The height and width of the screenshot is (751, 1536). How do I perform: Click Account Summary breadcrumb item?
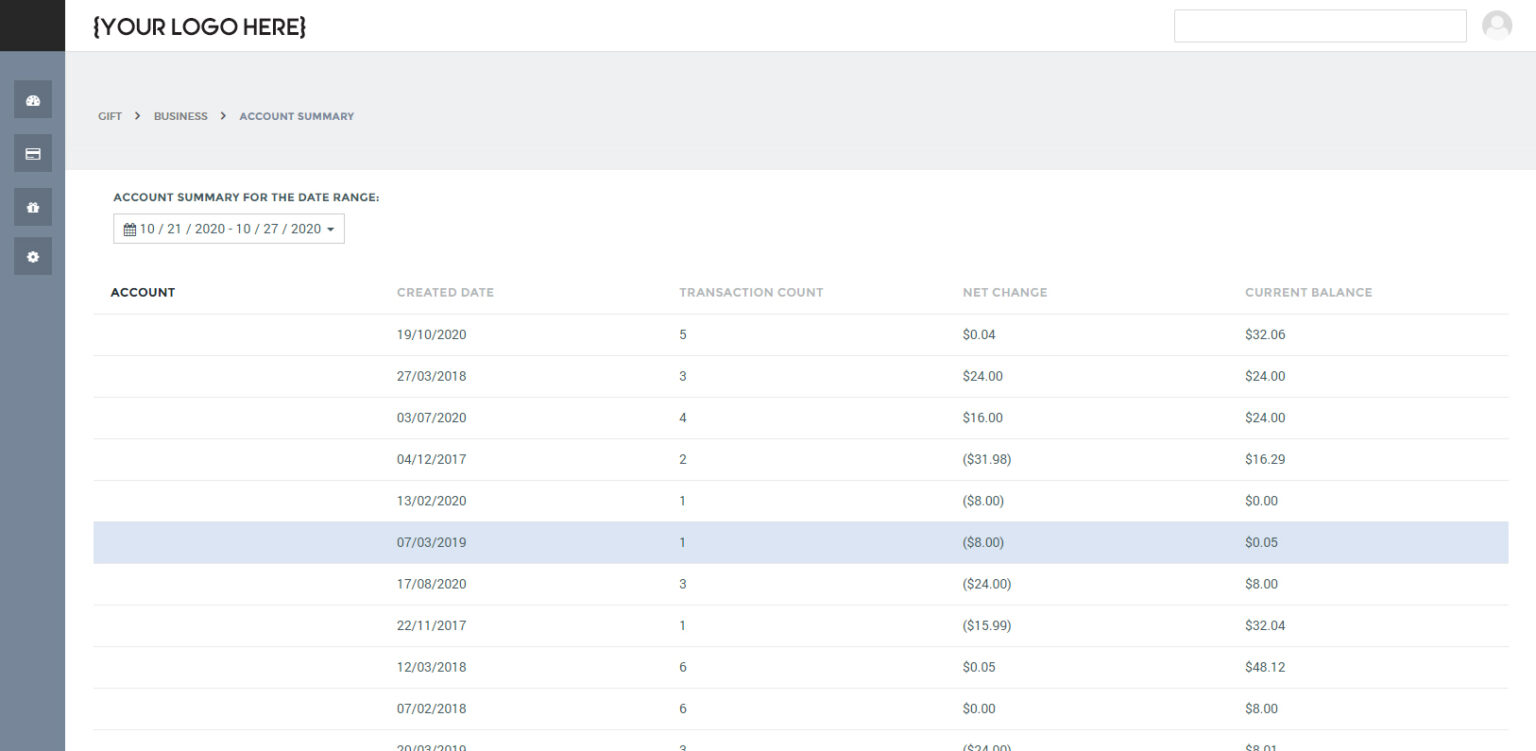pos(296,116)
